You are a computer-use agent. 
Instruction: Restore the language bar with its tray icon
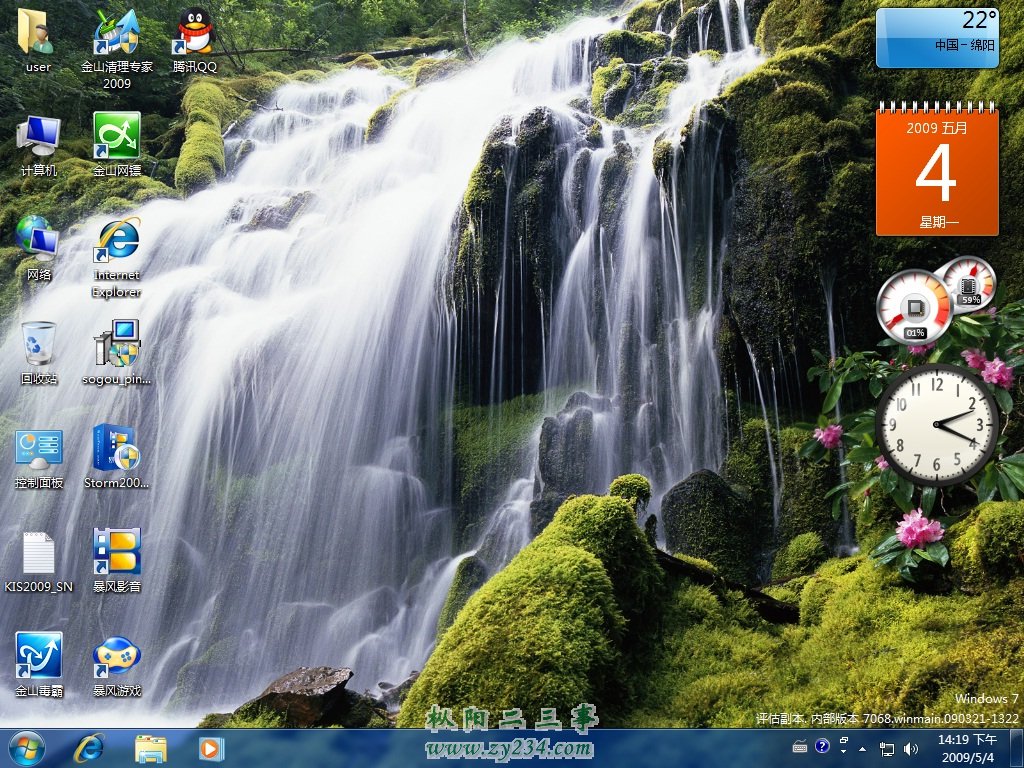coord(844,741)
